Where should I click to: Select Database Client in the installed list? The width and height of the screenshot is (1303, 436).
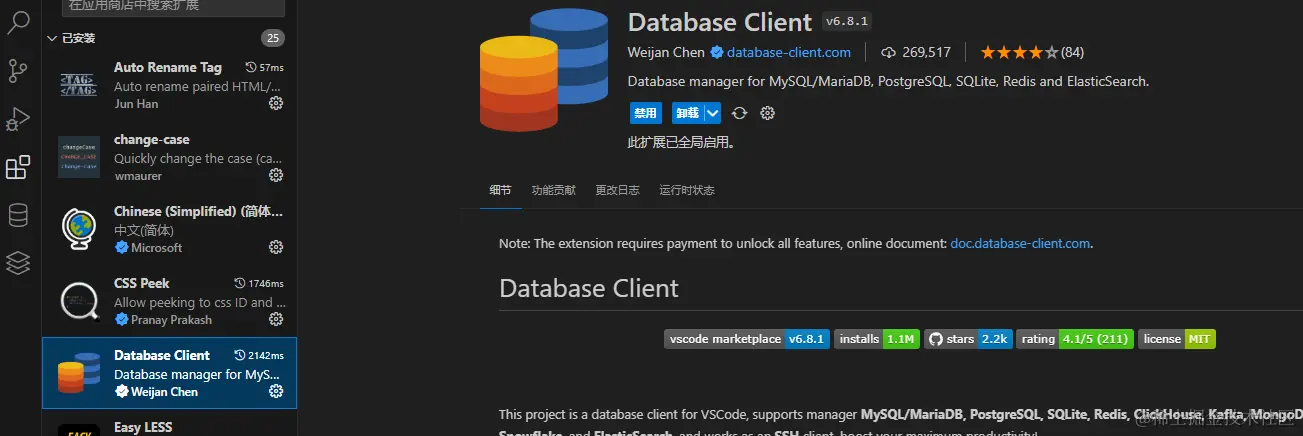pos(170,373)
